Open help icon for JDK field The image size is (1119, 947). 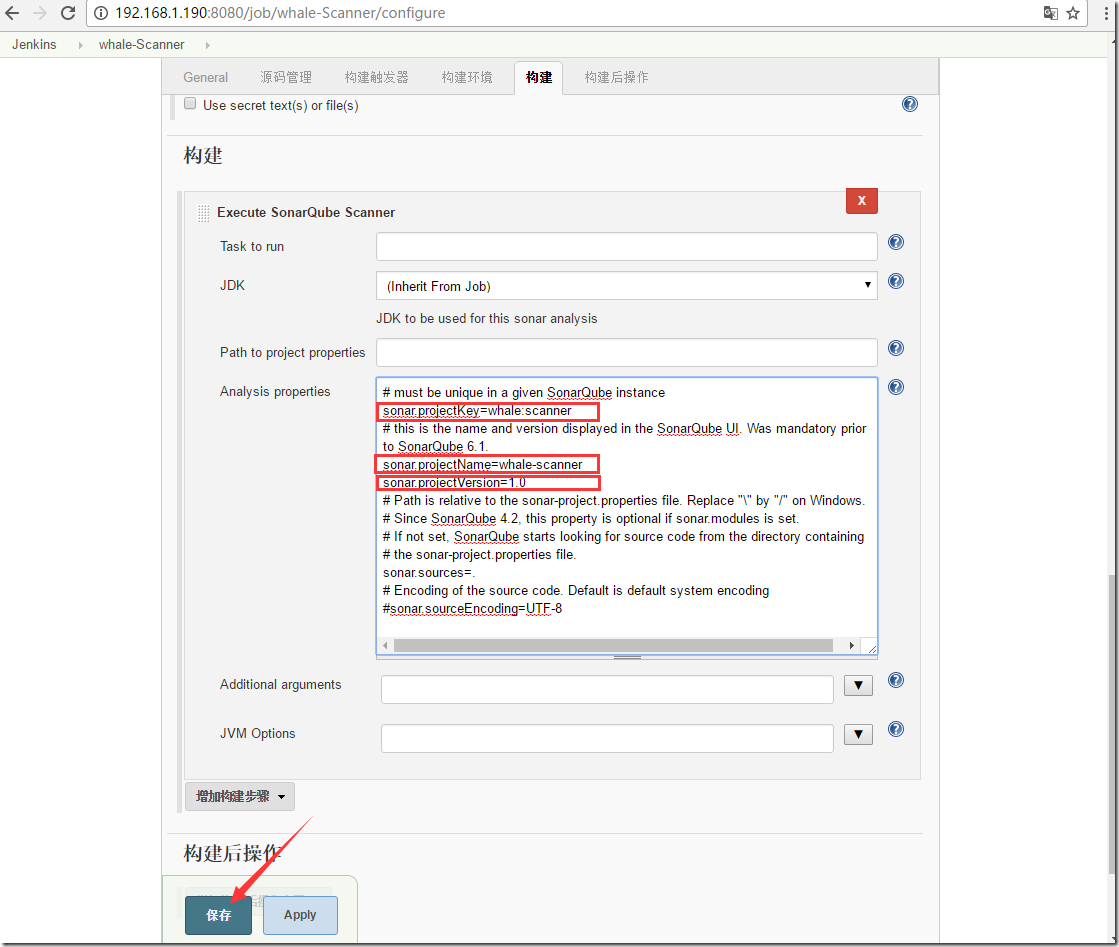pyautogui.click(x=896, y=281)
